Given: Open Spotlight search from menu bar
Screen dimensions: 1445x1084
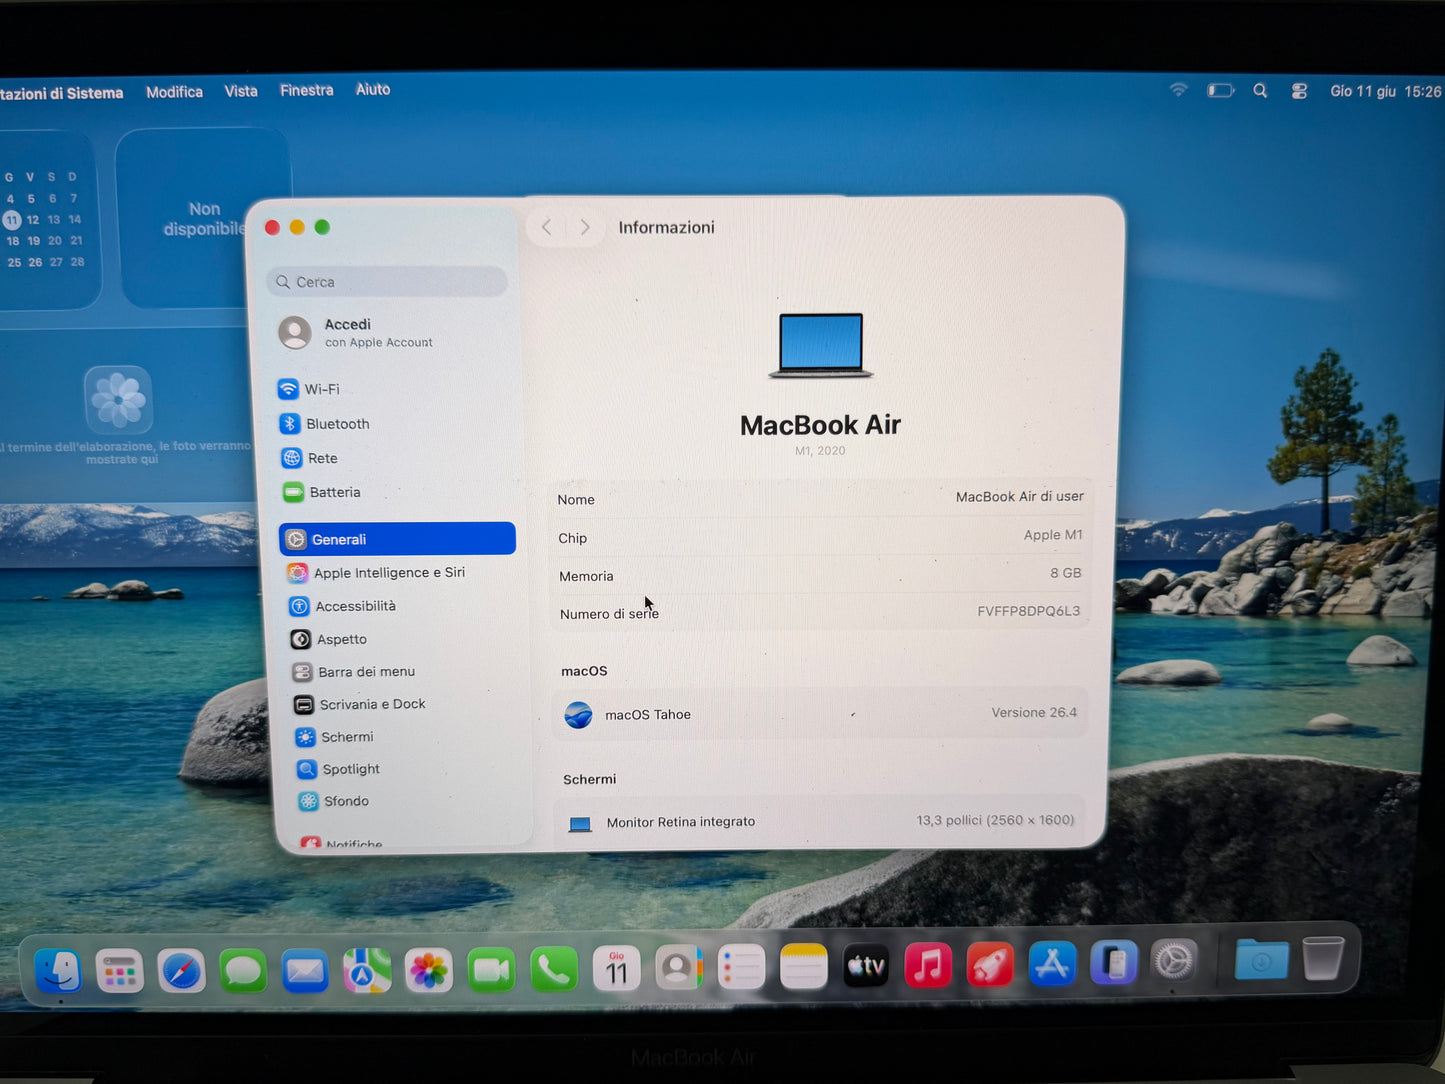Looking at the screenshot, I should point(1260,91).
